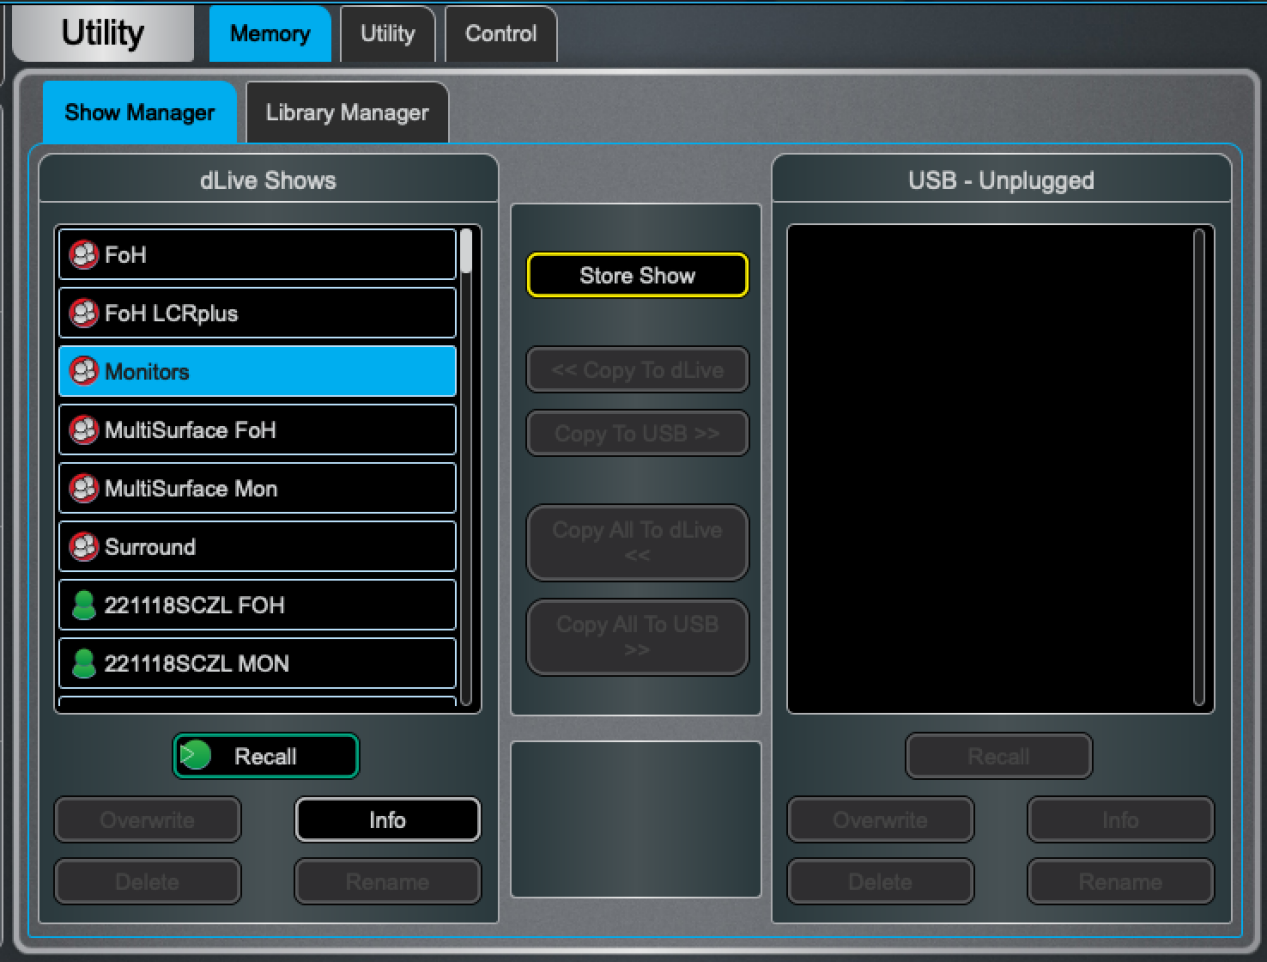Click the dLive Overwrite button
Image resolution: width=1267 pixels, height=962 pixels.
click(x=148, y=820)
